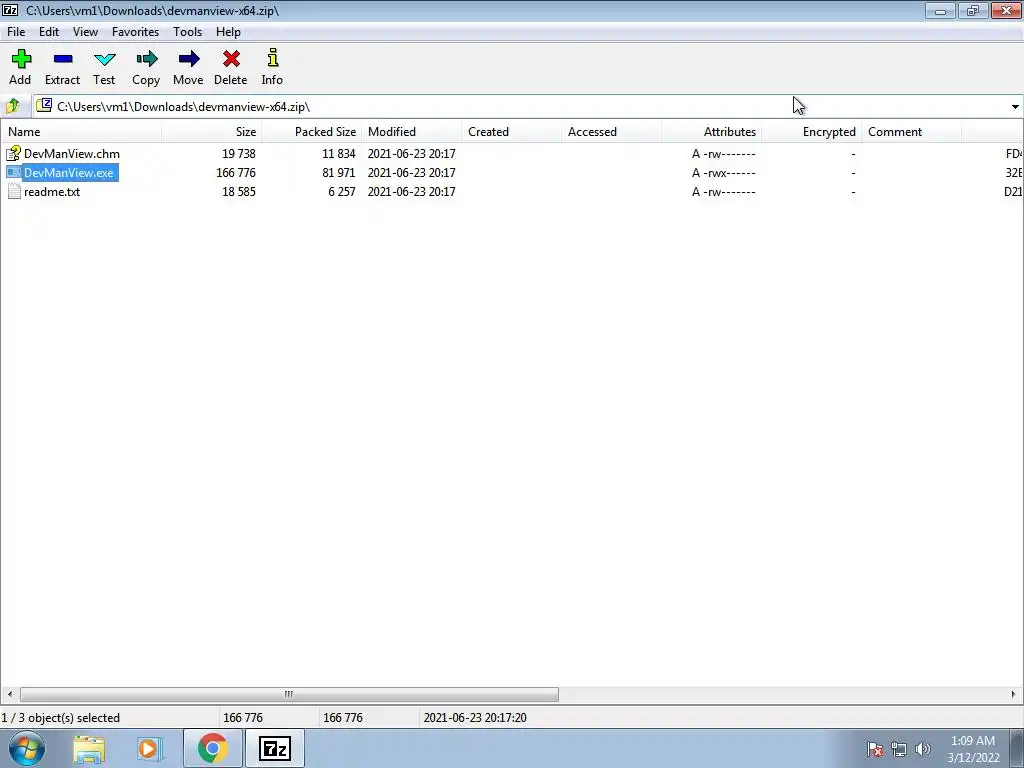Sort by the Comment column header

[x=911, y=131]
